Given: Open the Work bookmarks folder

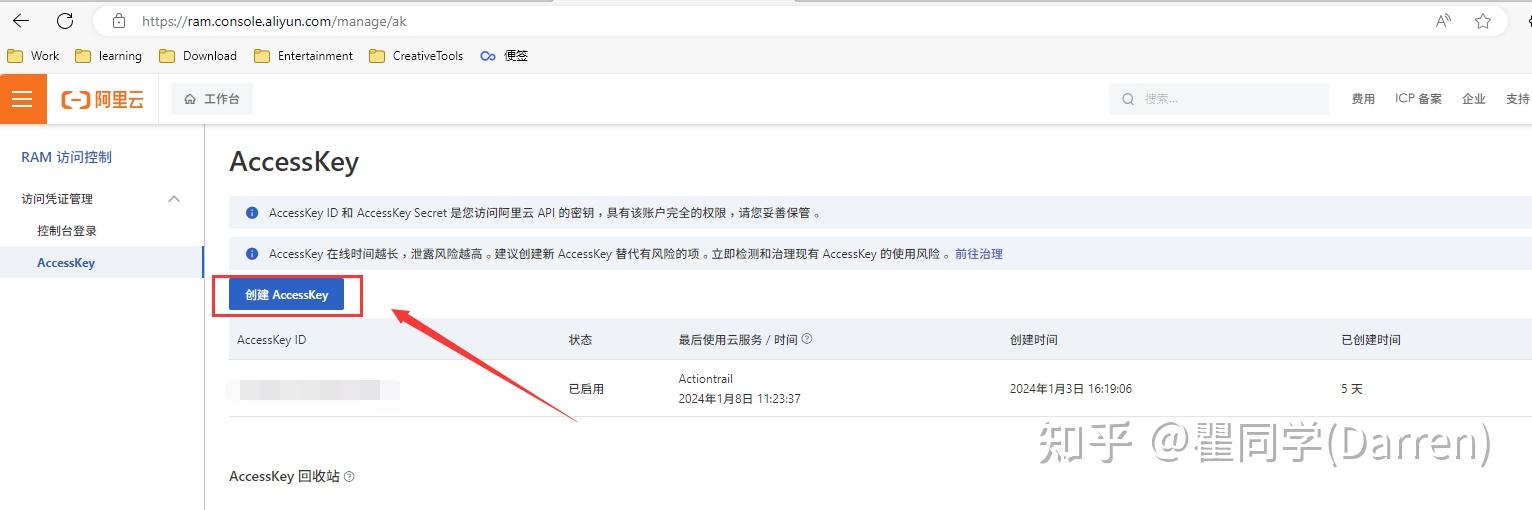Looking at the screenshot, I should pyautogui.click(x=33, y=56).
